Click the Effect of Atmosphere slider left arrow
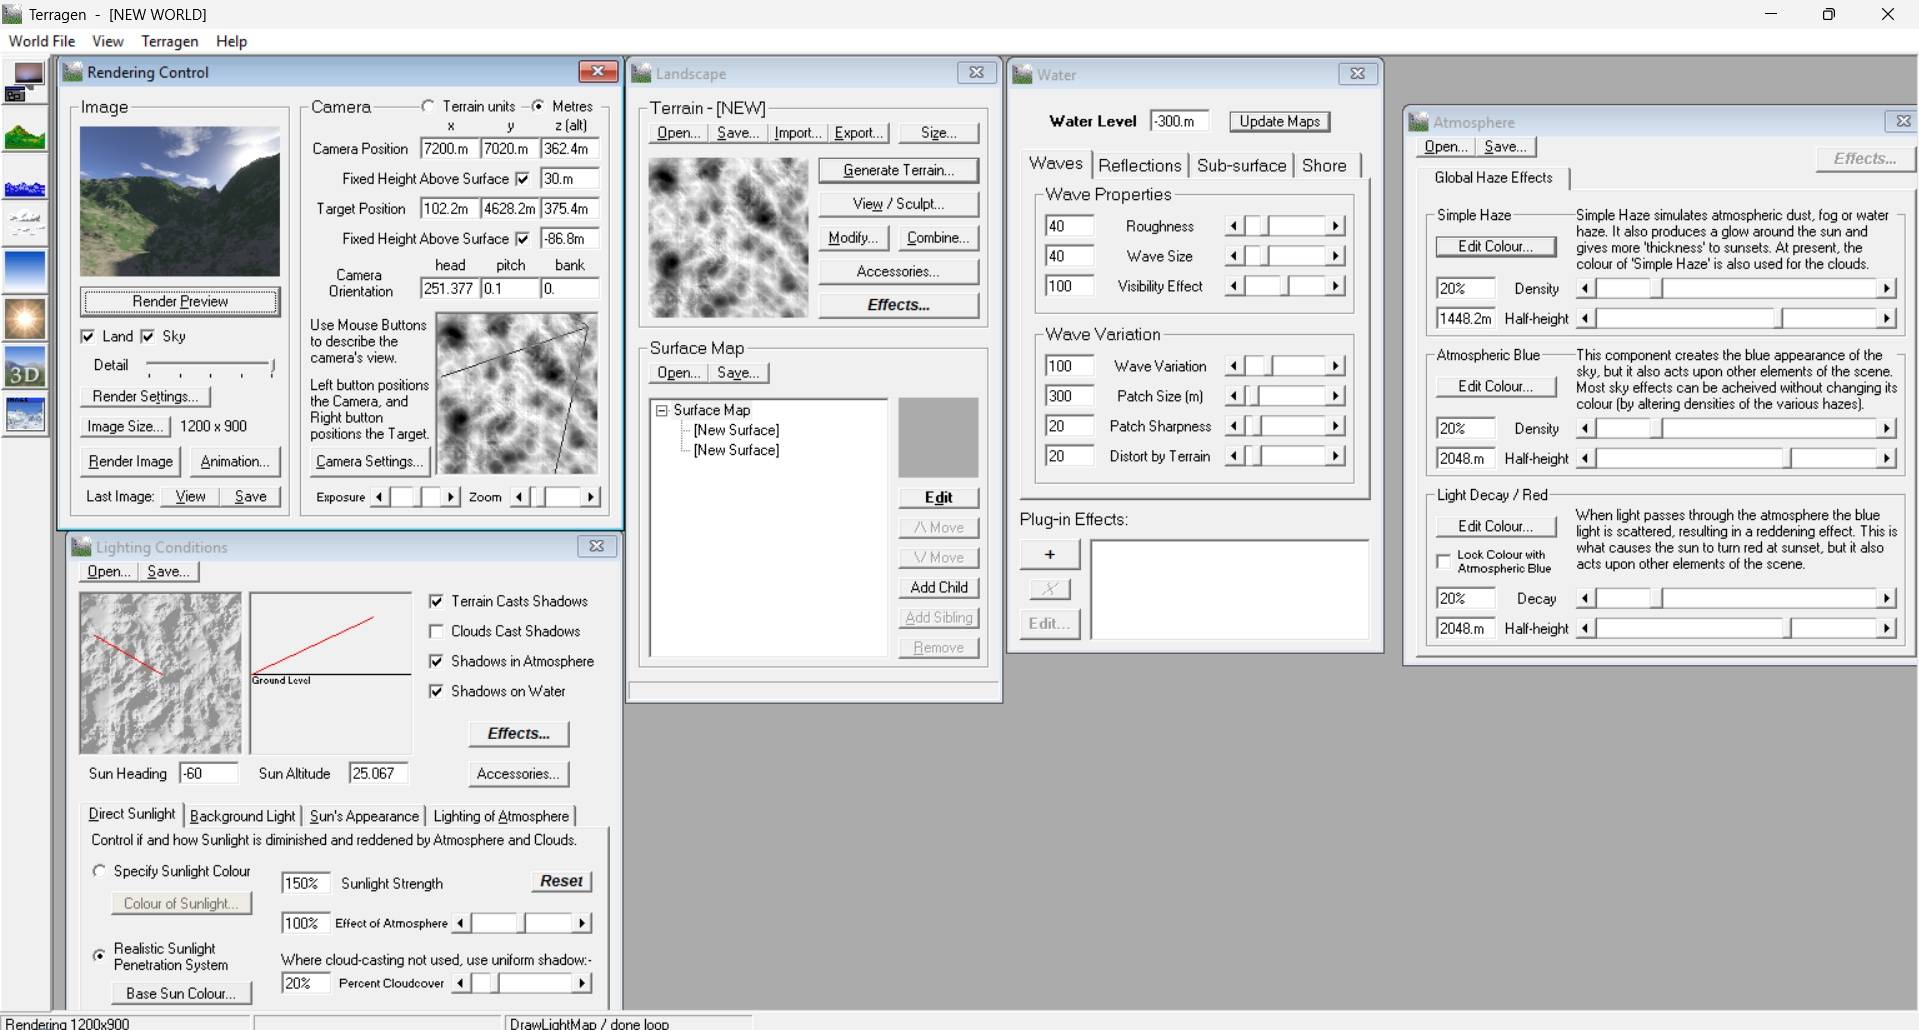The image size is (1919, 1030). [x=460, y=923]
